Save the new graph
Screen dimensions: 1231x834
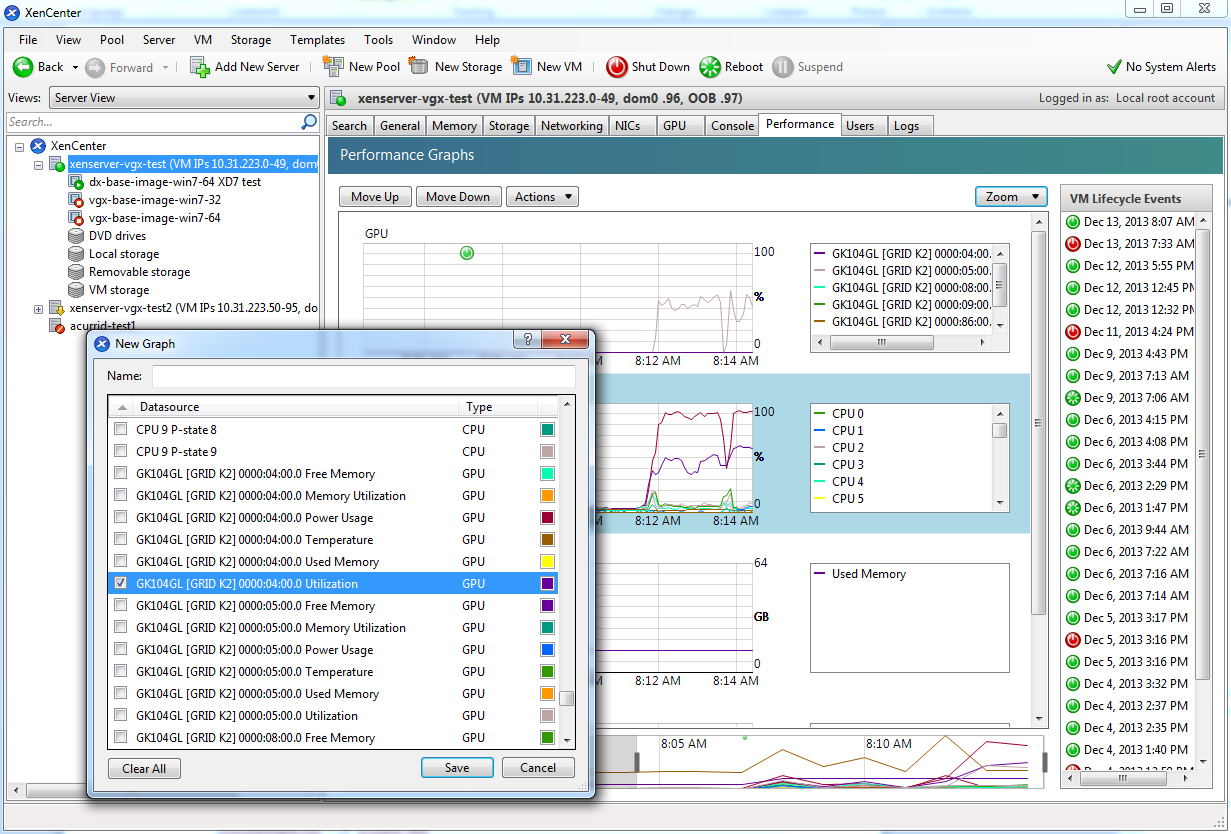457,768
